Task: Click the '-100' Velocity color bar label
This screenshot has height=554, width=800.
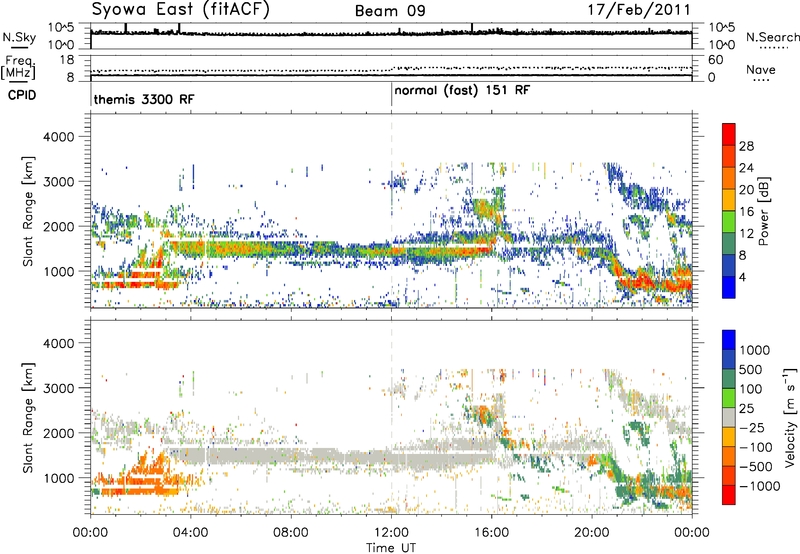Action: coord(755,447)
